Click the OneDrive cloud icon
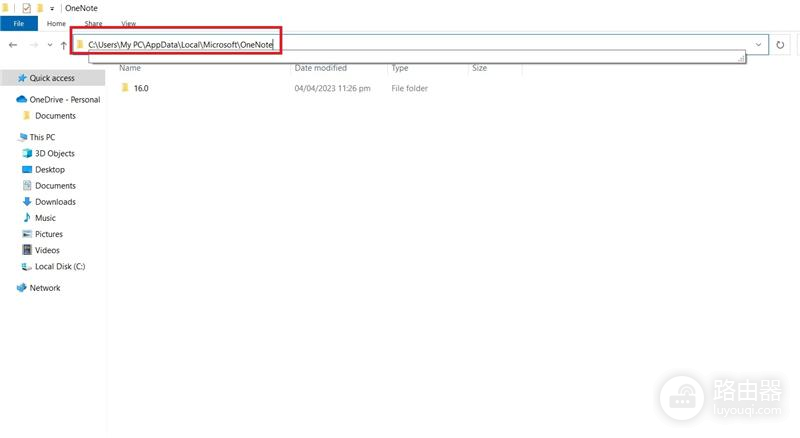The width and height of the screenshot is (800, 438). pyautogui.click(x=21, y=99)
